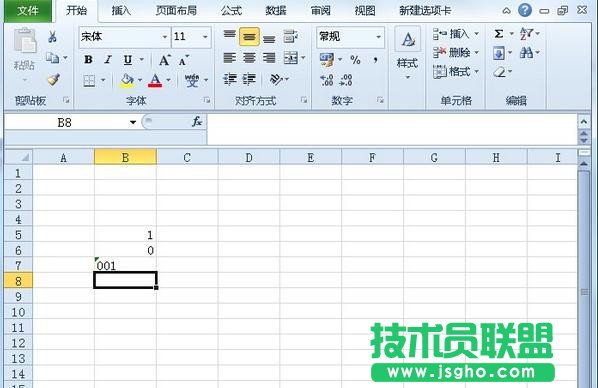This screenshot has width=598, height=388.
Task: Open underline style dropdown arrow
Action: tap(142, 60)
